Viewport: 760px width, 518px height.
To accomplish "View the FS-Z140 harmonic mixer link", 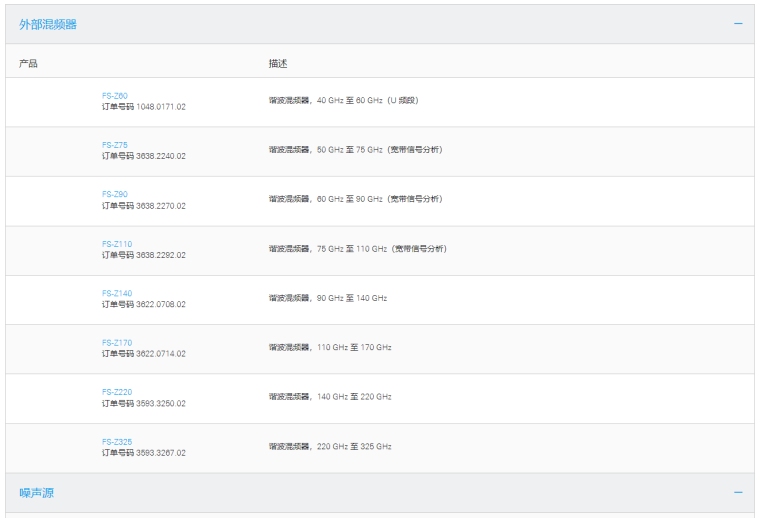I will (116, 293).
